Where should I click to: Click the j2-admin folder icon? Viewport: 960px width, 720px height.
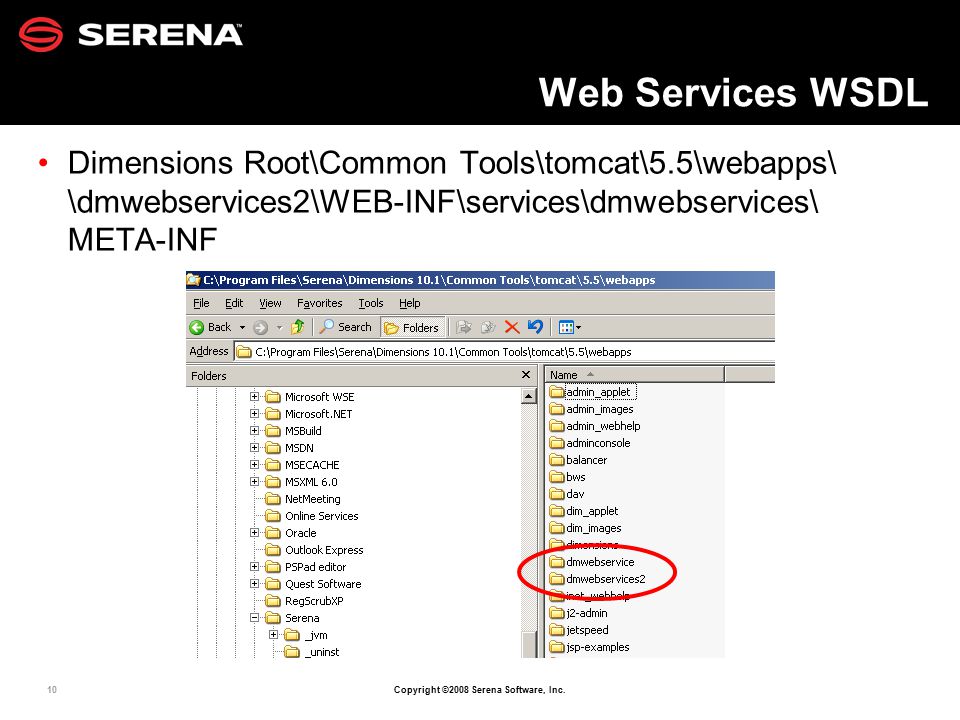coord(557,613)
